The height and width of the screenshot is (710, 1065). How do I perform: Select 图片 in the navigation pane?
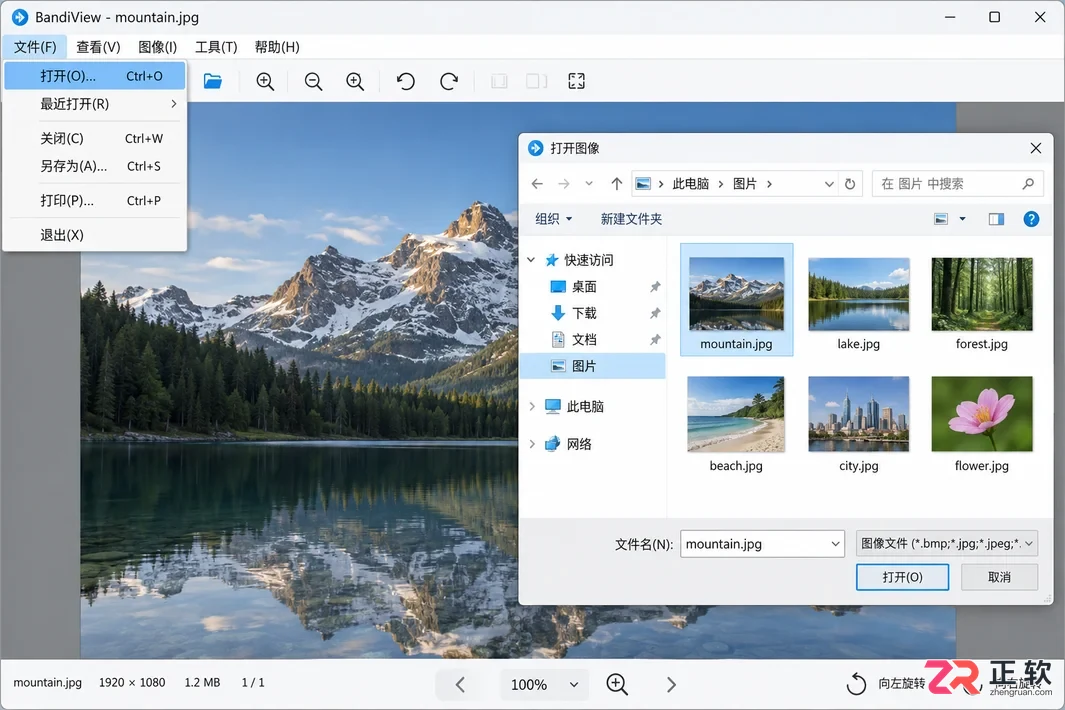(592, 366)
